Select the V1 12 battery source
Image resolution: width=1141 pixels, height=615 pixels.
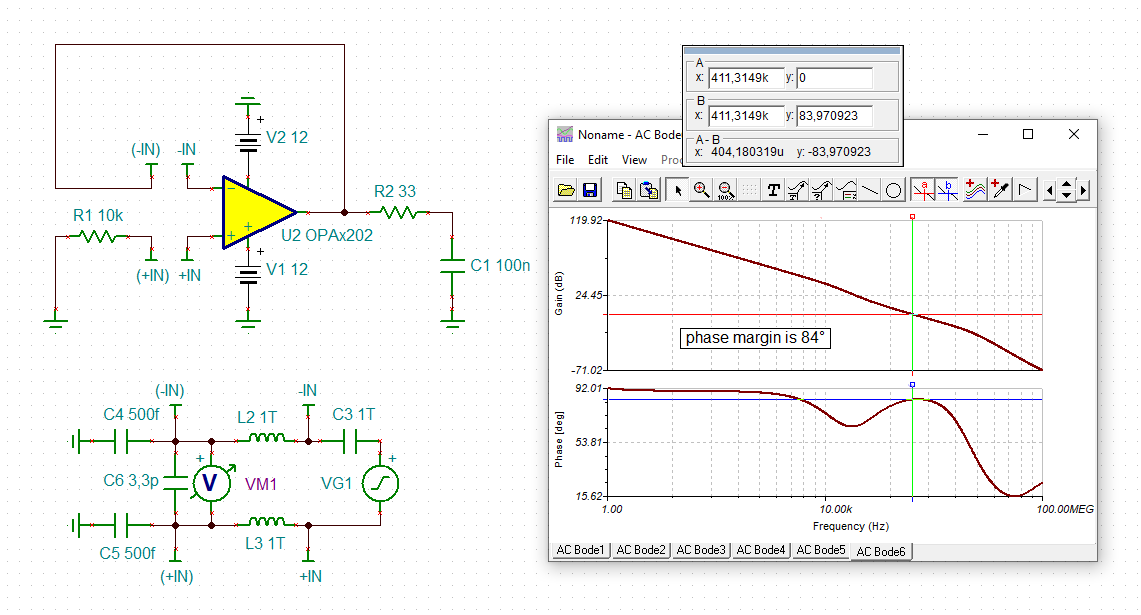248,273
